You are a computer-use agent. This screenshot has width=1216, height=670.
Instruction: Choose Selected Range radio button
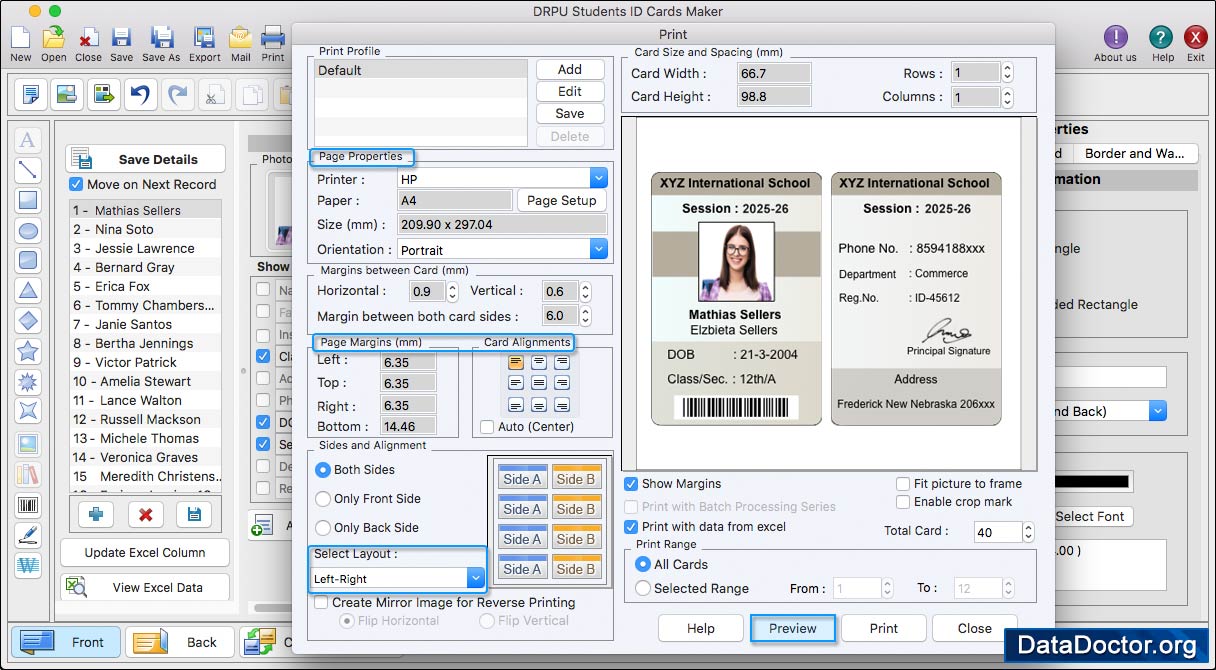(x=643, y=589)
